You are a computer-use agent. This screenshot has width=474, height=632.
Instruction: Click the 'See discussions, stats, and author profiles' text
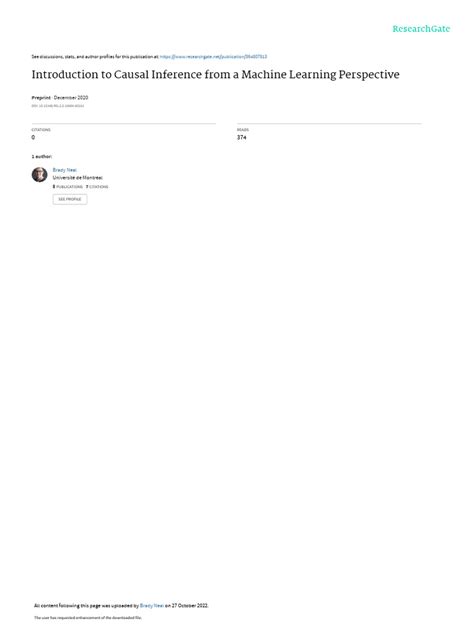(95, 57)
